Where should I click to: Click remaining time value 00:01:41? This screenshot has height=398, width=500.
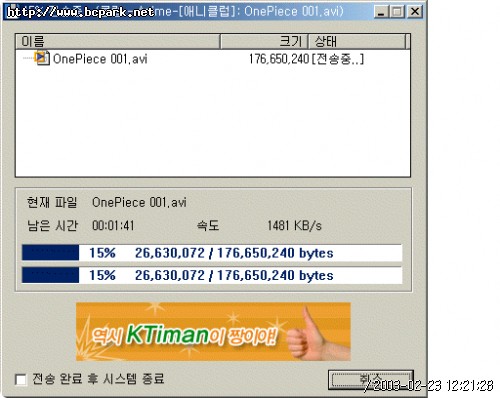click(x=113, y=226)
